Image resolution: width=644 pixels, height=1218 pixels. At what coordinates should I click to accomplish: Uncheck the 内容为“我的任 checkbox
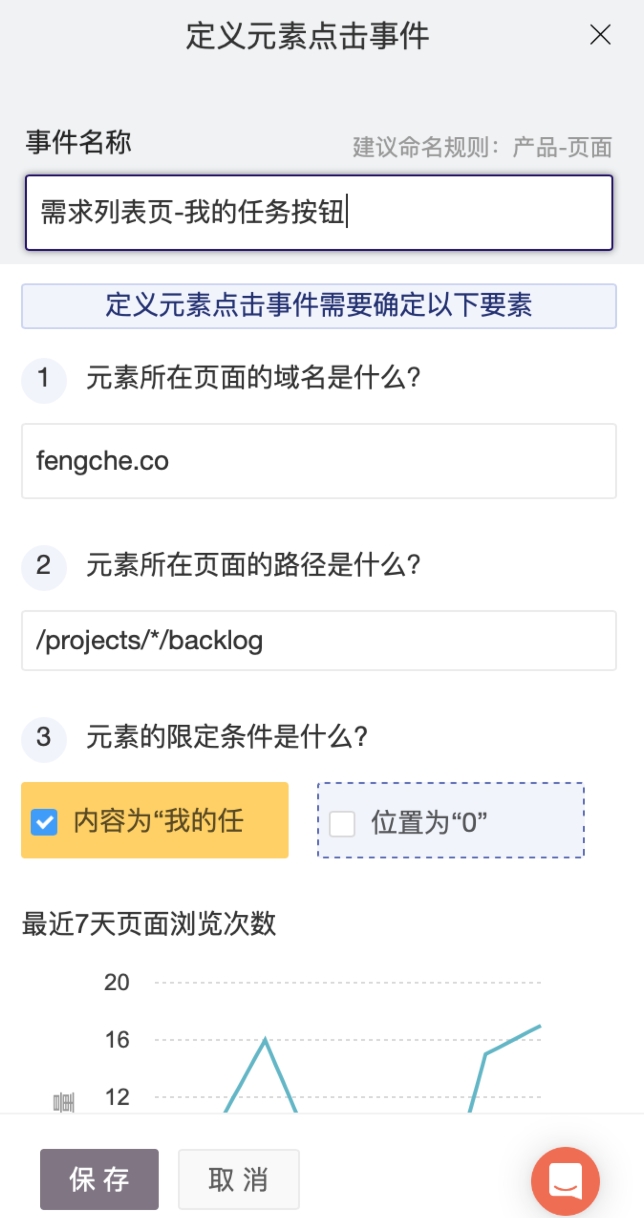pos(44,822)
